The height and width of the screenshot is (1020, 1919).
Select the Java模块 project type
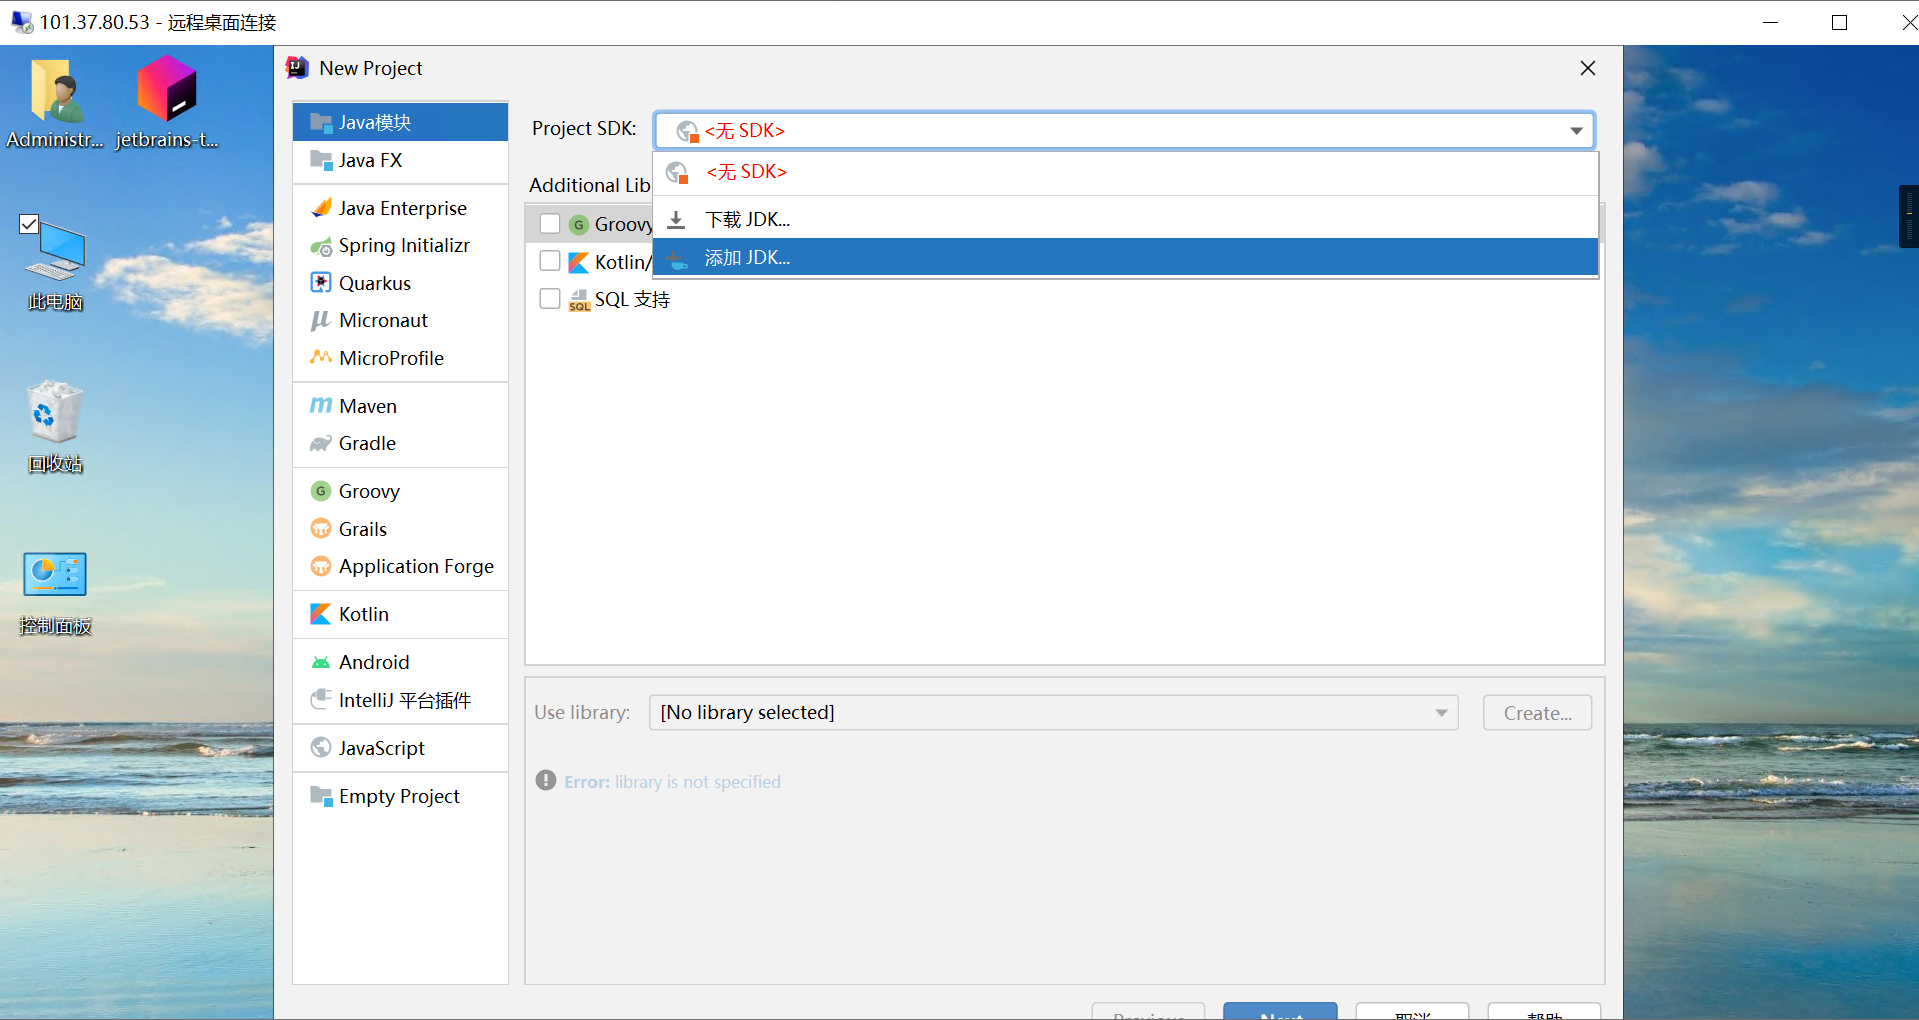click(400, 122)
